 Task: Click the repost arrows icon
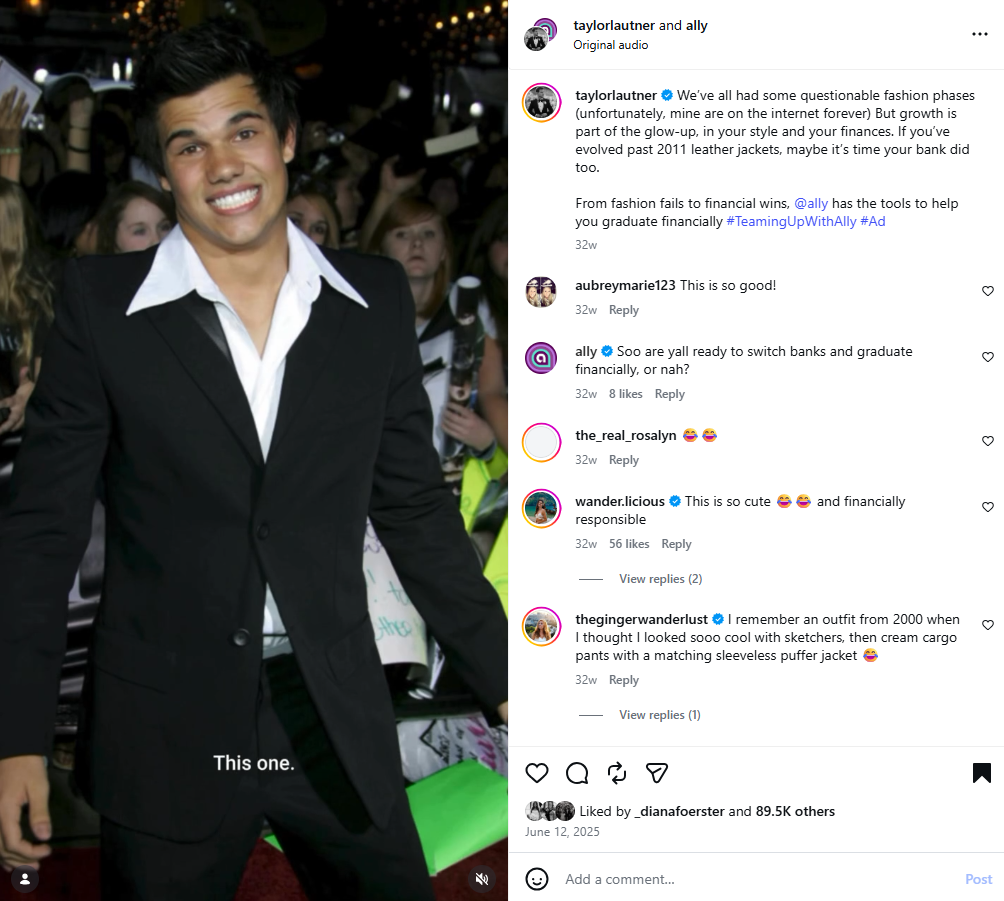pos(617,773)
